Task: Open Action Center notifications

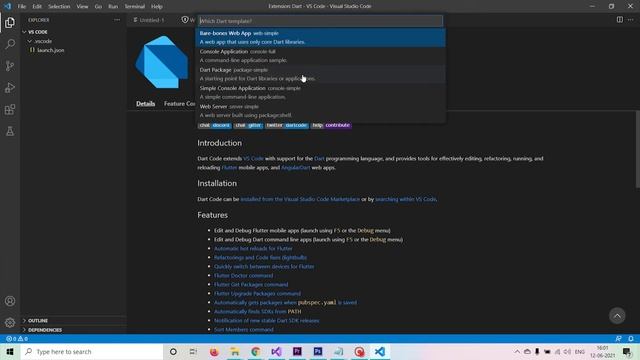Action: [x=627, y=351]
